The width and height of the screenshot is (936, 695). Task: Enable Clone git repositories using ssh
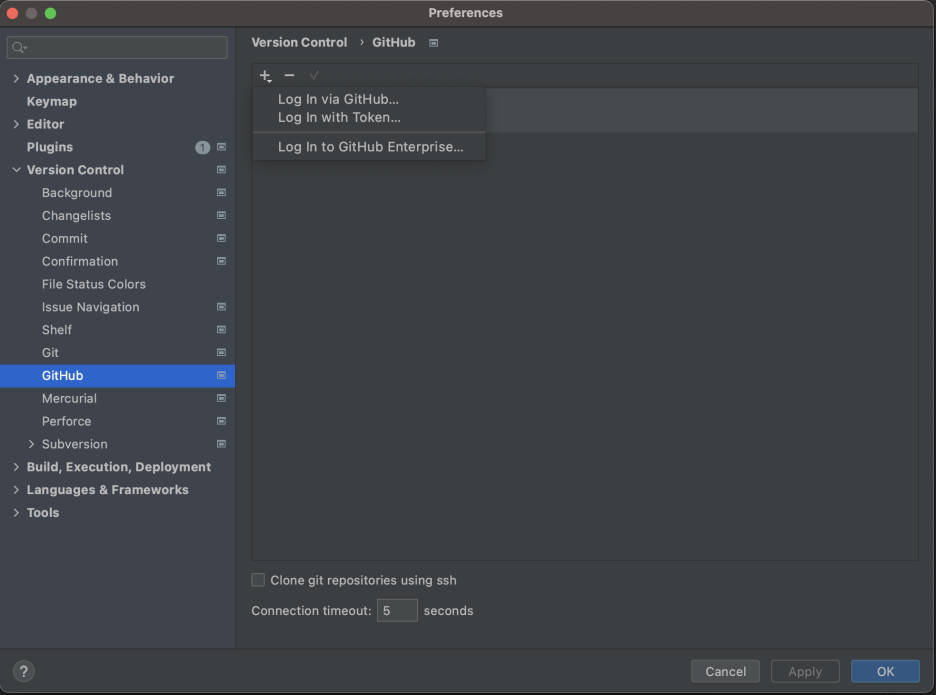pyautogui.click(x=258, y=580)
